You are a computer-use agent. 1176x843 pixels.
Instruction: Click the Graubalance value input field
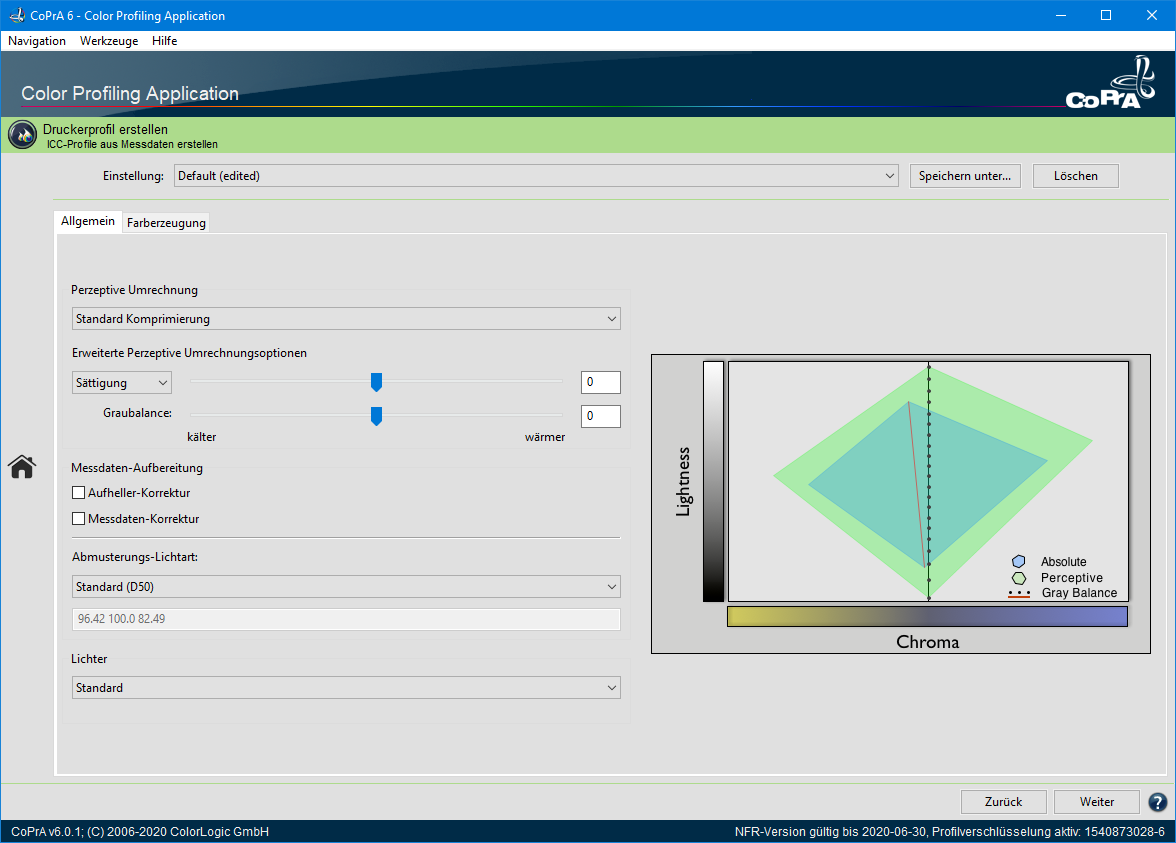(x=600, y=416)
